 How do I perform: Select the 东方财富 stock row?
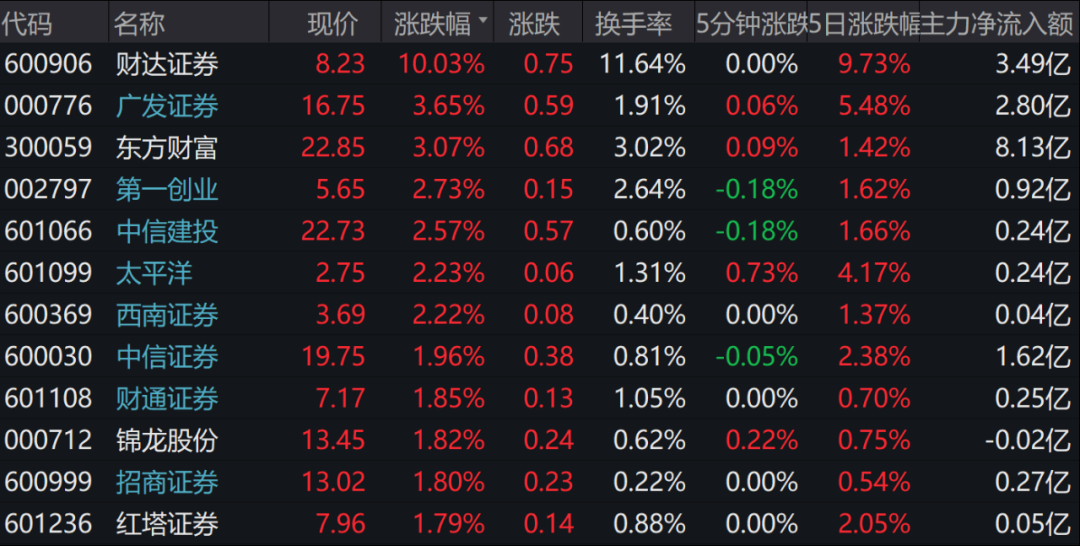167,148
